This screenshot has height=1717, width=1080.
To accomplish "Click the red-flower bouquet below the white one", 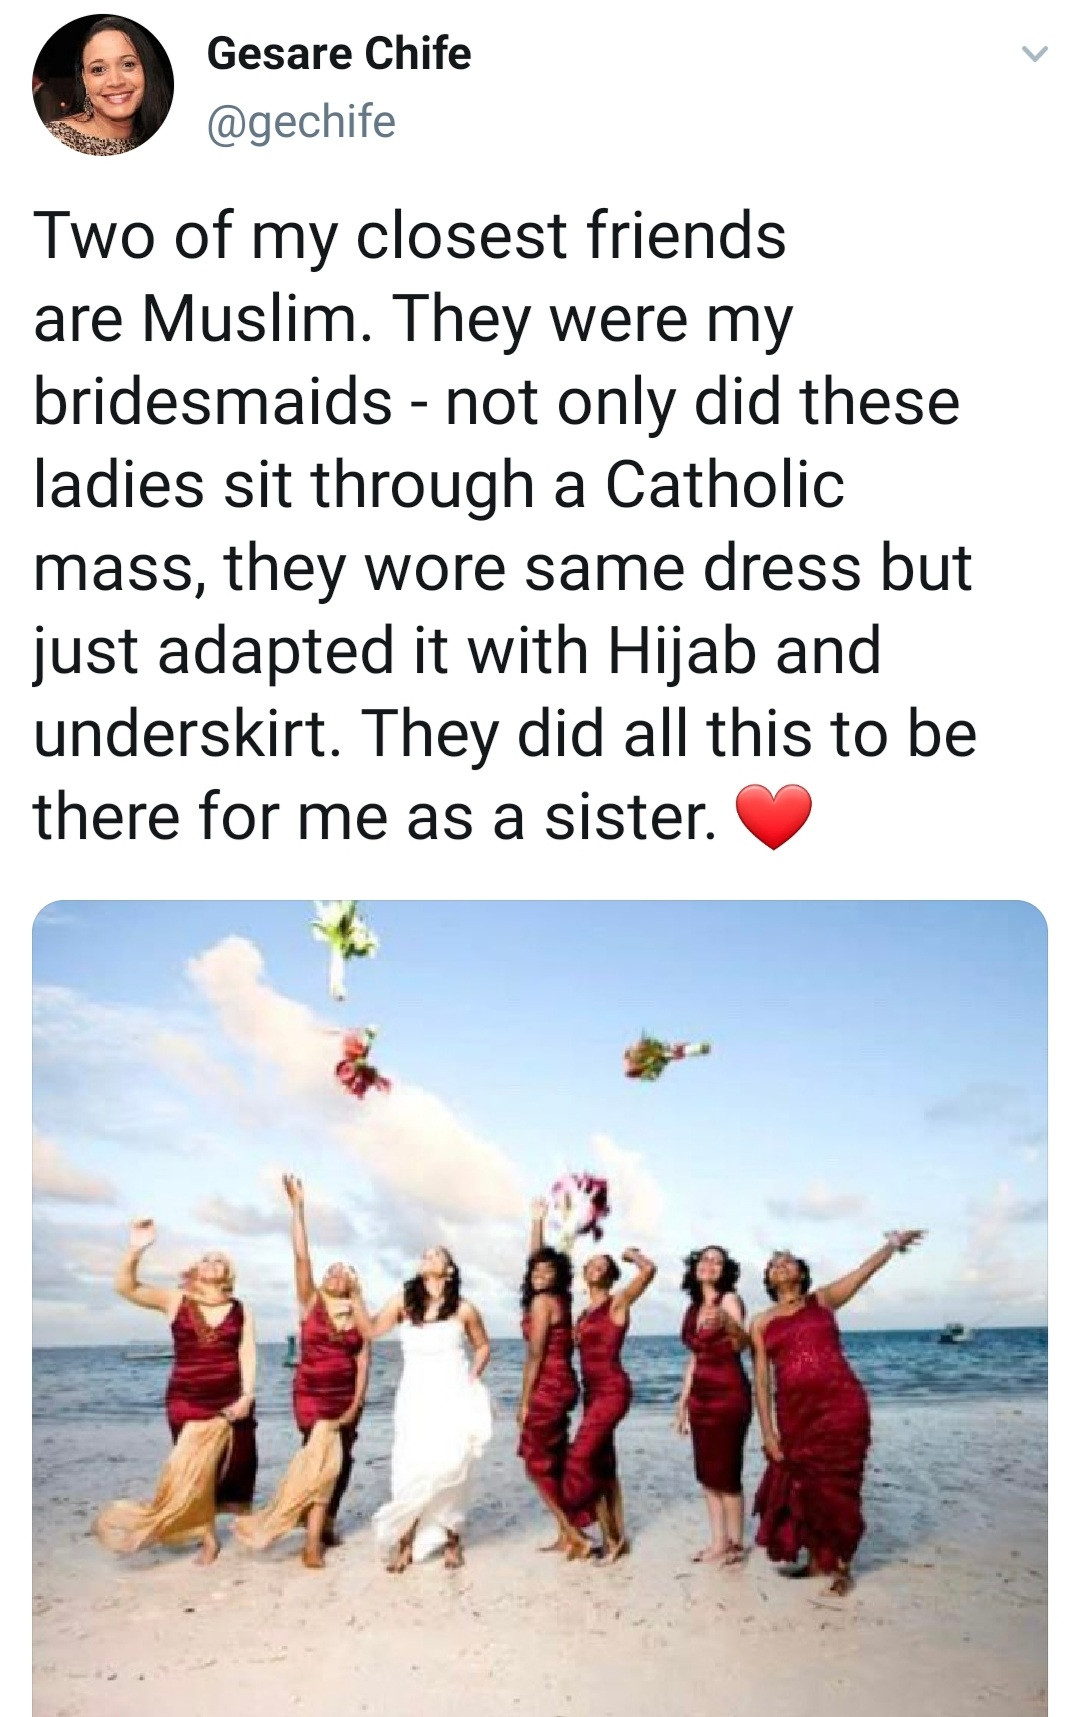I will tap(360, 1063).
